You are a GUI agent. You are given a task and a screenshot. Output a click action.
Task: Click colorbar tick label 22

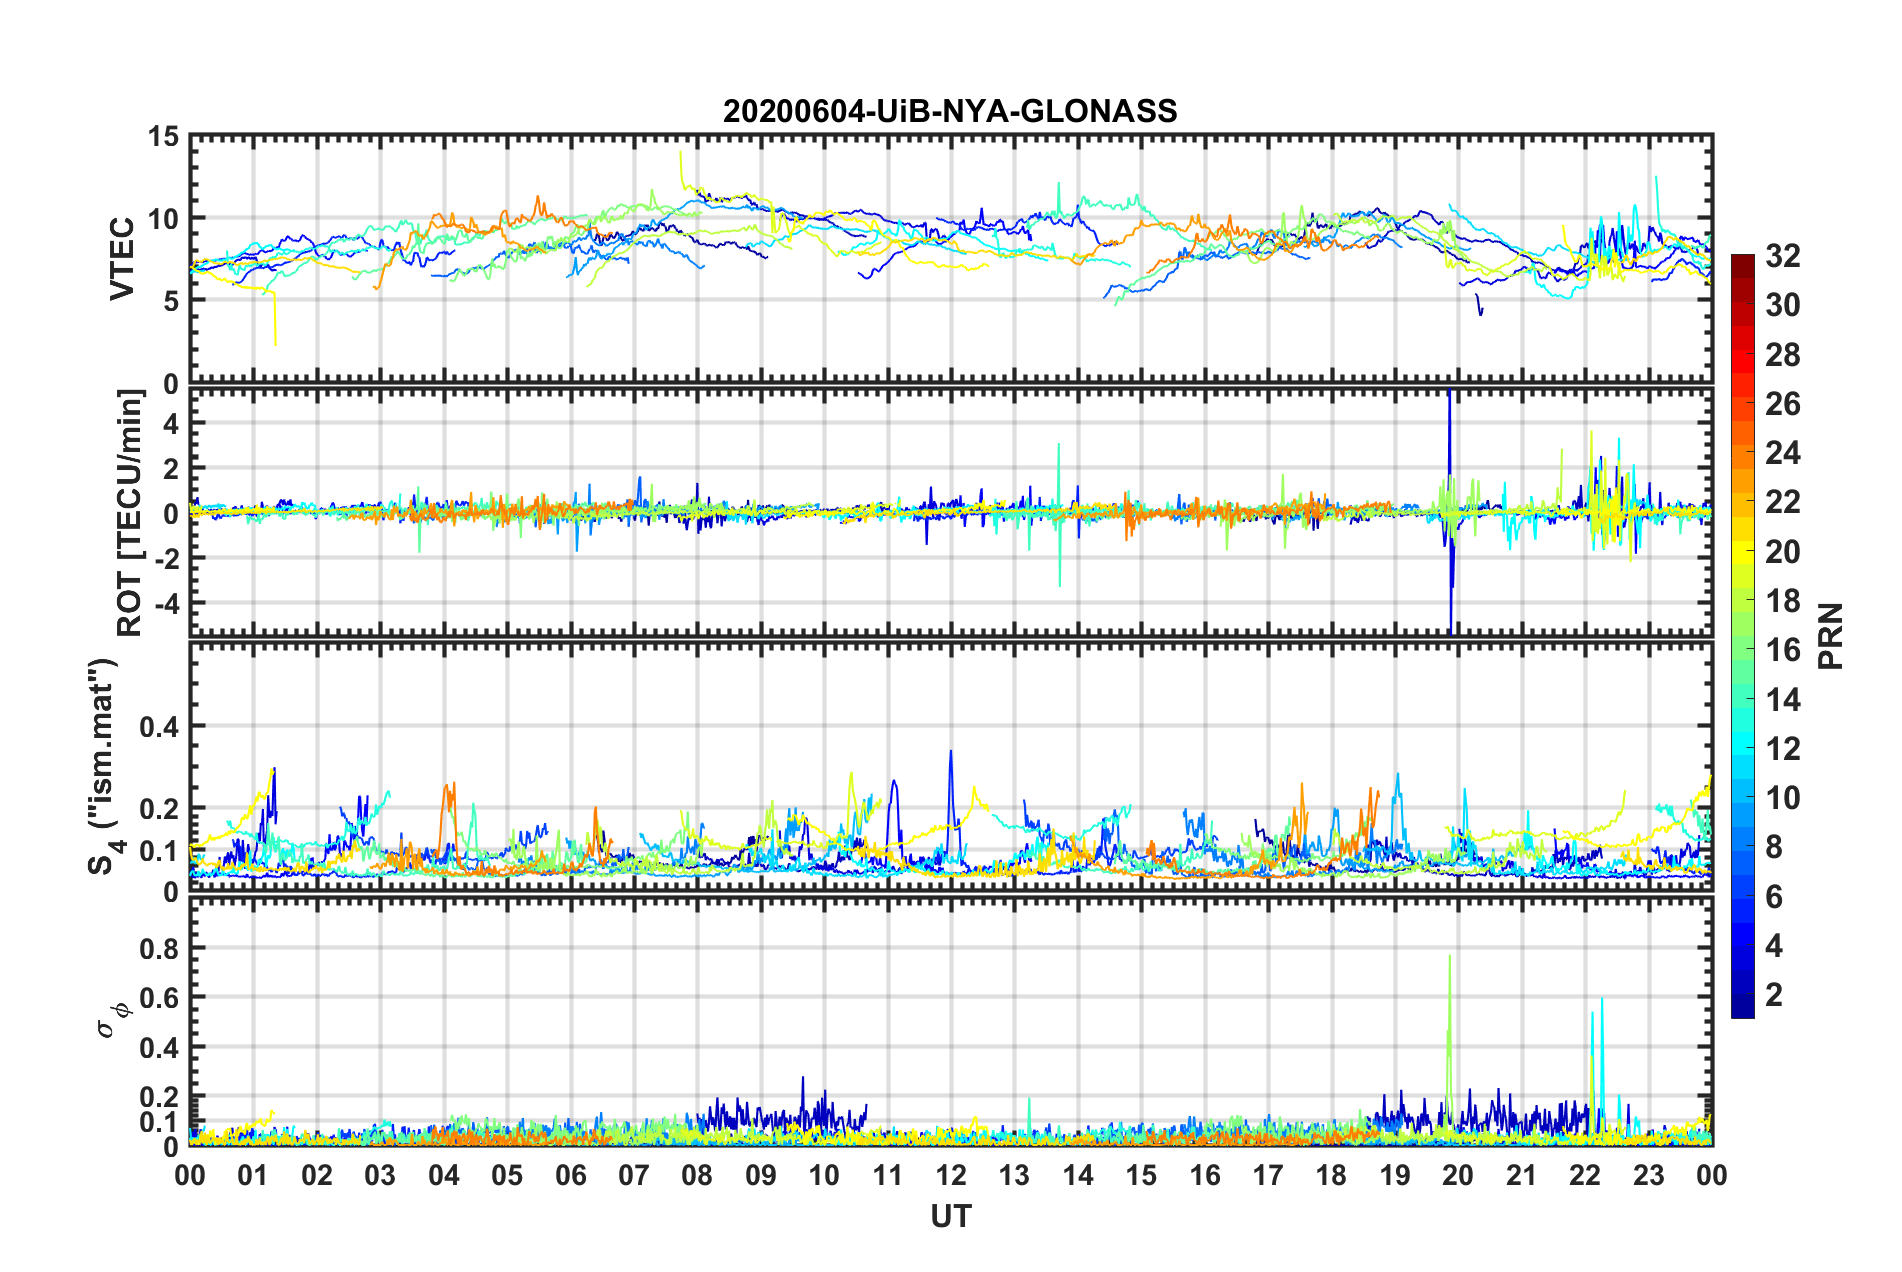click(1782, 502)
